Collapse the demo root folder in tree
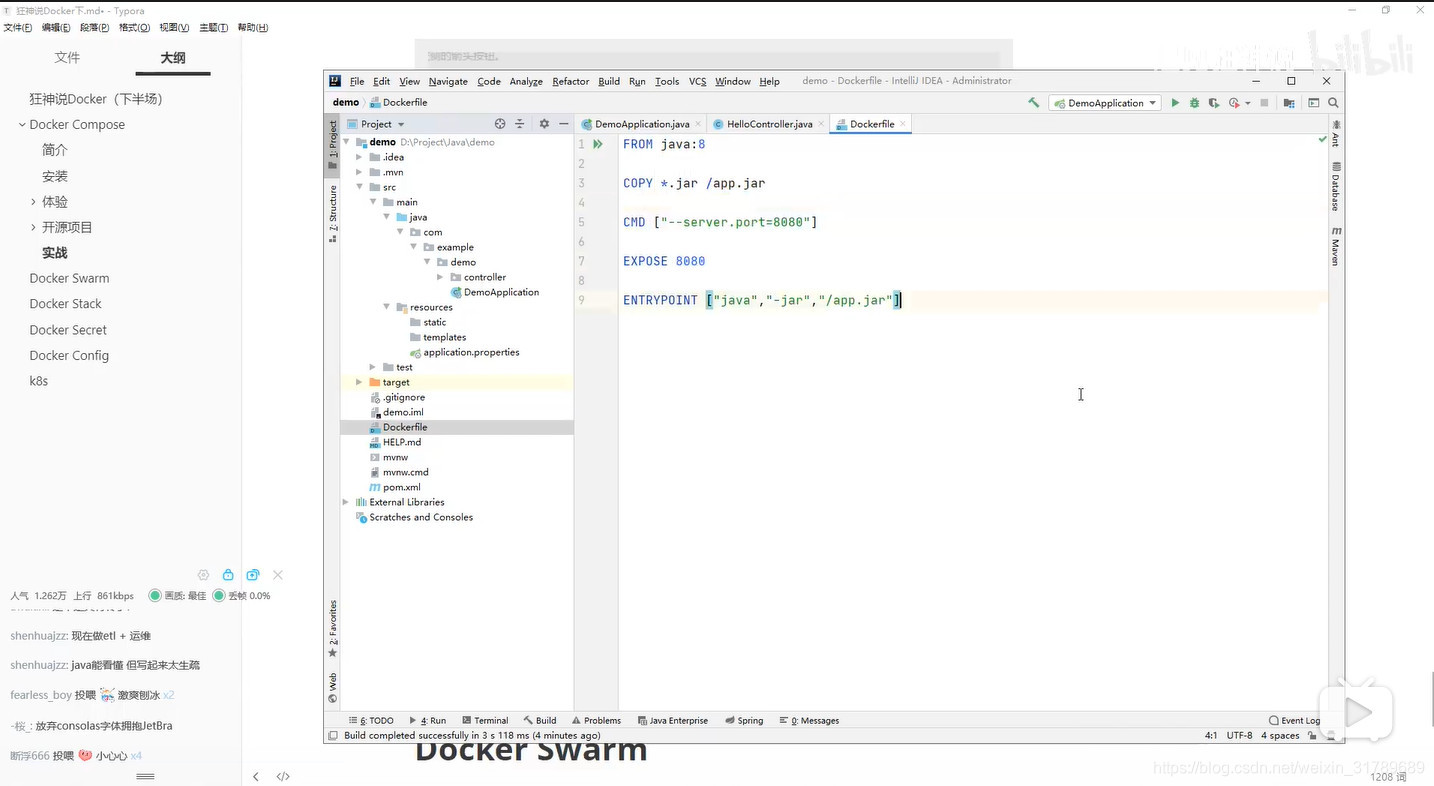 pos(347,142)
